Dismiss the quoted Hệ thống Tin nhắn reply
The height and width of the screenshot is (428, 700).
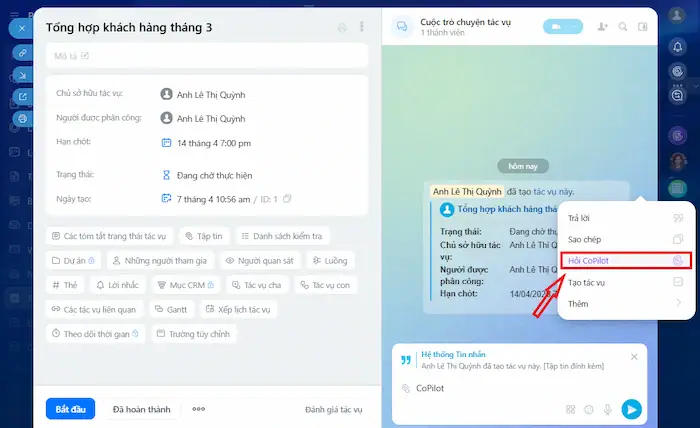(634, 357)
